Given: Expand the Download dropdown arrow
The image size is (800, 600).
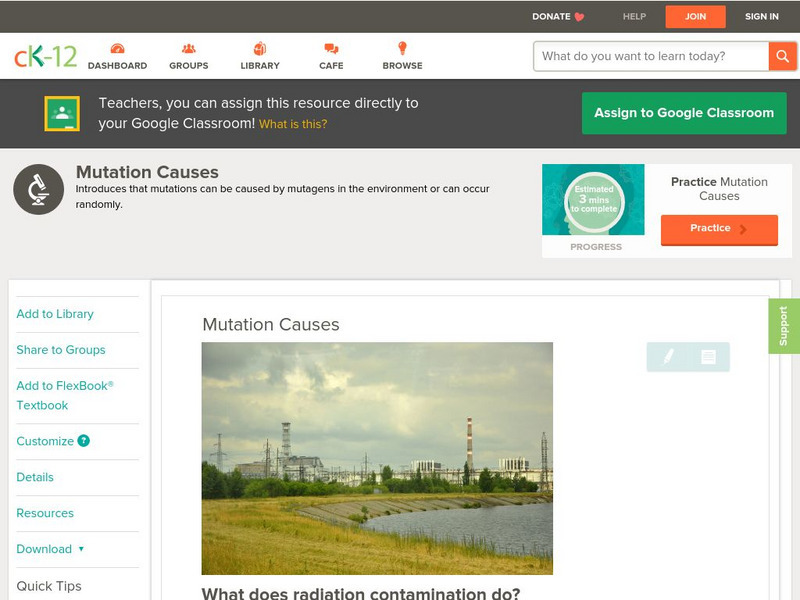Looking at the screenshot, I should pyautogui.click(x=81, y=549).
